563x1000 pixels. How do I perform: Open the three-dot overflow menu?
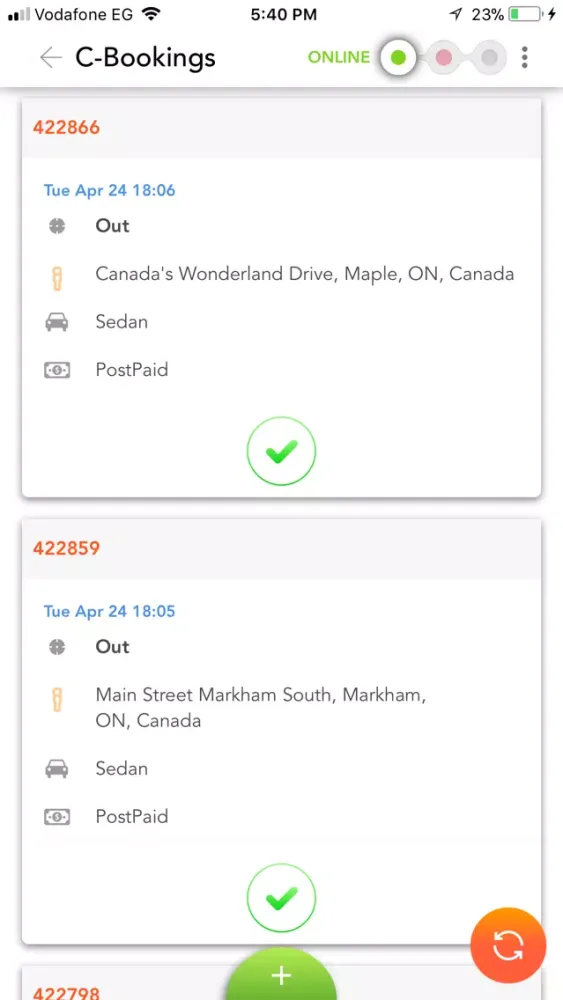(525, 57)
